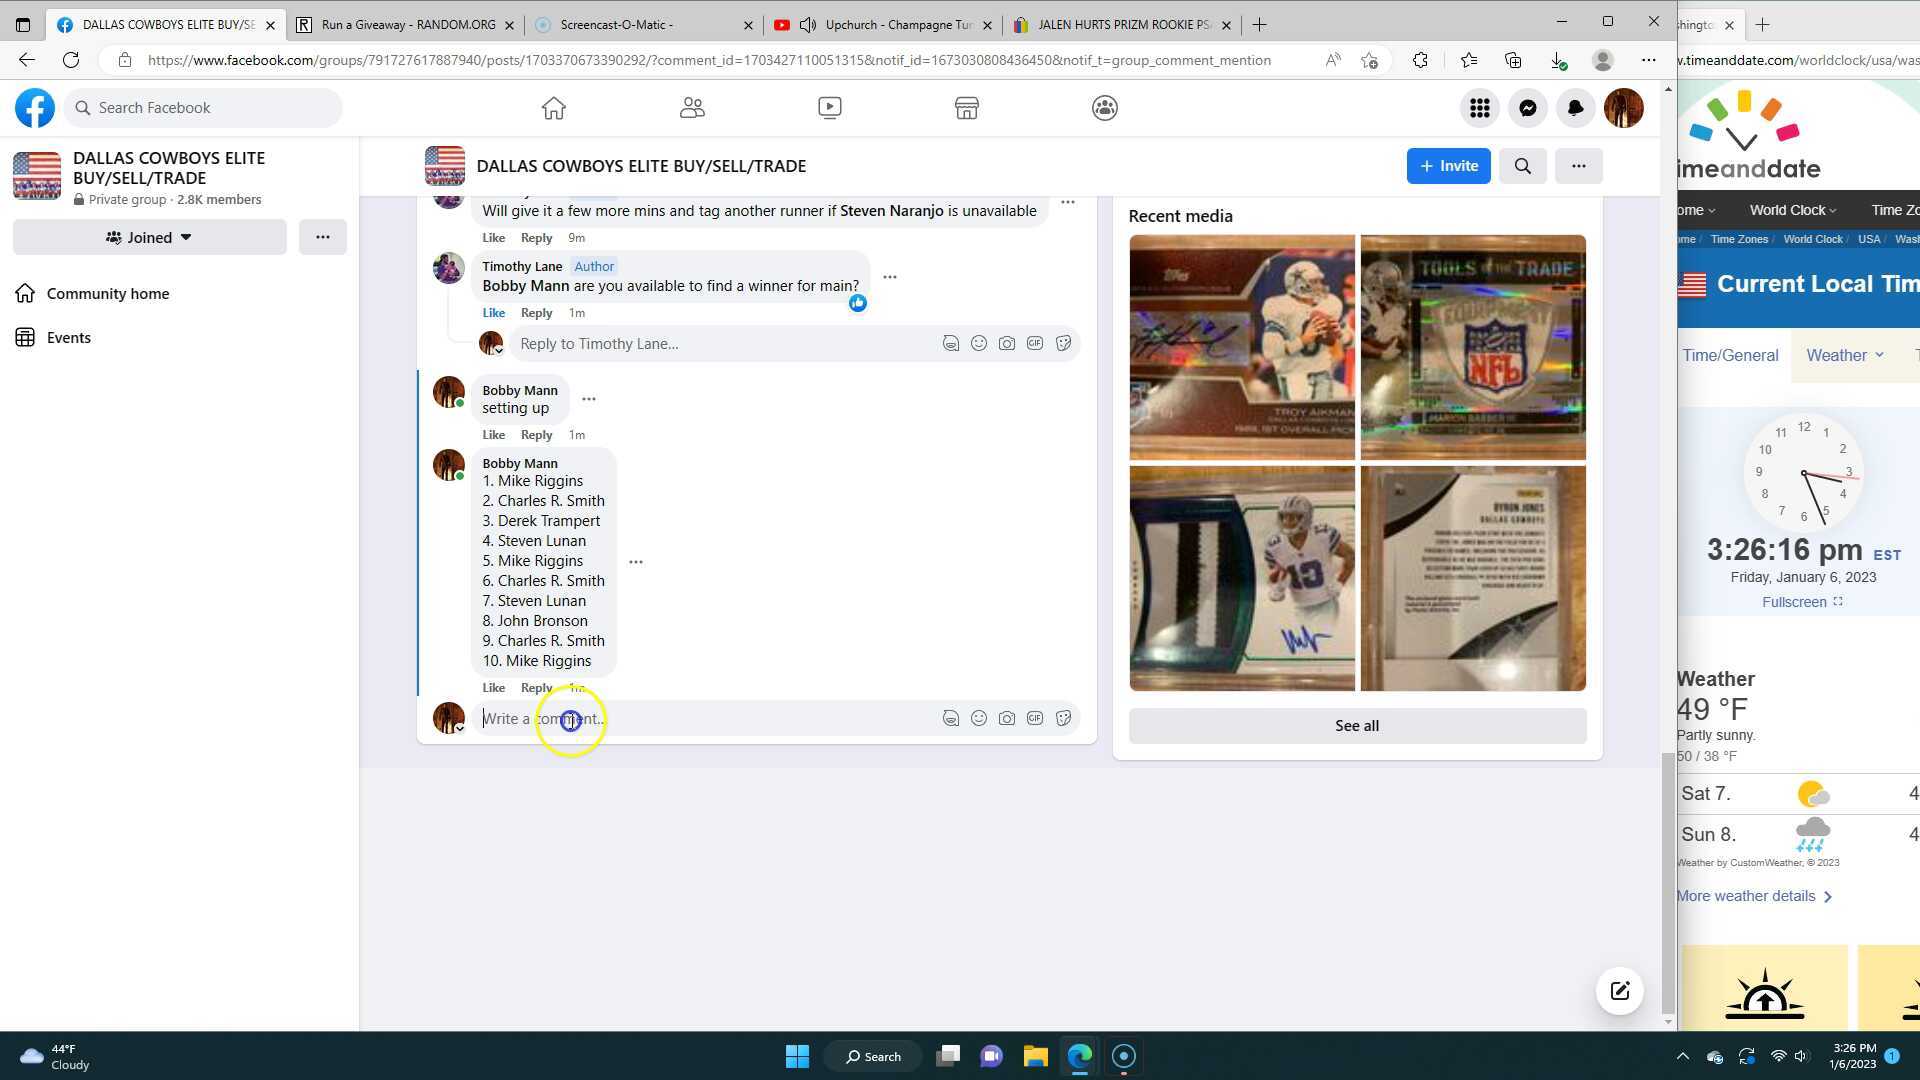Click See all under Recent media
The image size is (1920, 1080).
(1356, 726)
